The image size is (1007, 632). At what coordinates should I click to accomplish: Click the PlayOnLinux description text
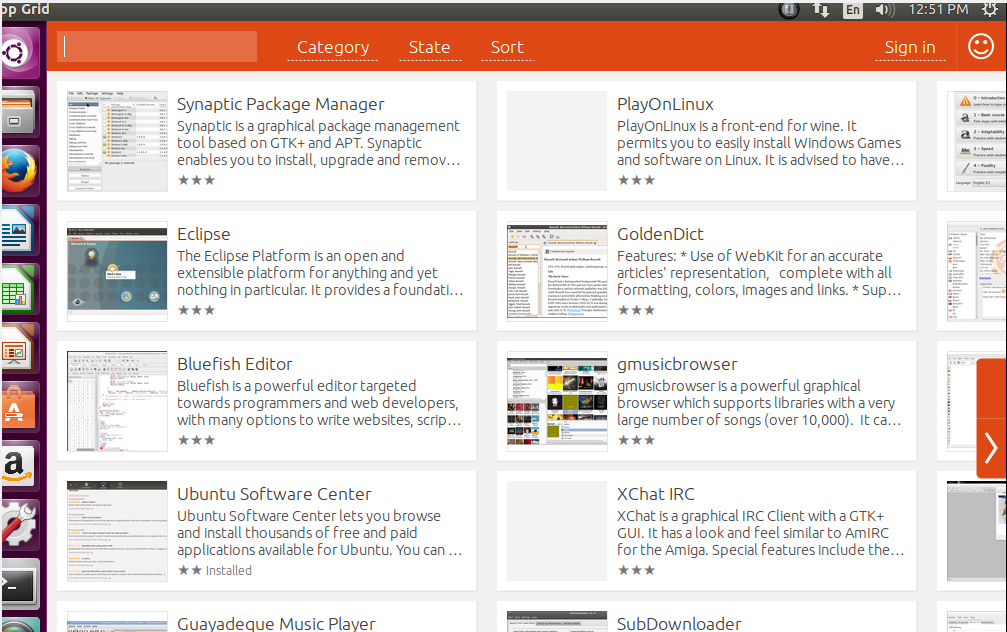point(760,143)
